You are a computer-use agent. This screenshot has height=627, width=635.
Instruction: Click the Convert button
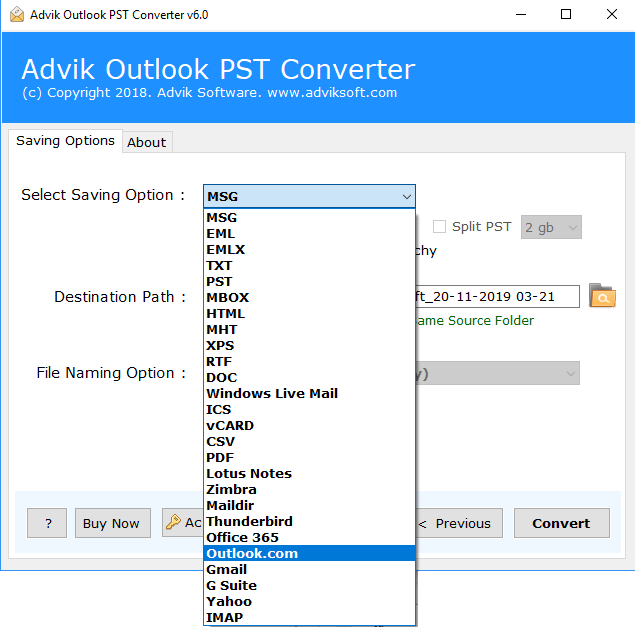(x=562, y=523)
